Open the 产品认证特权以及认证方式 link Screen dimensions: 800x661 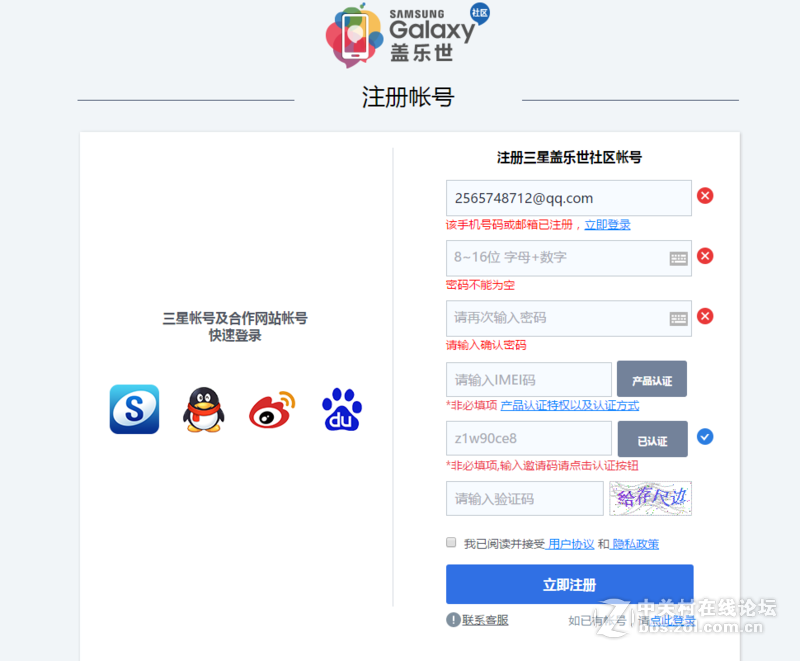tap(570, 405)
